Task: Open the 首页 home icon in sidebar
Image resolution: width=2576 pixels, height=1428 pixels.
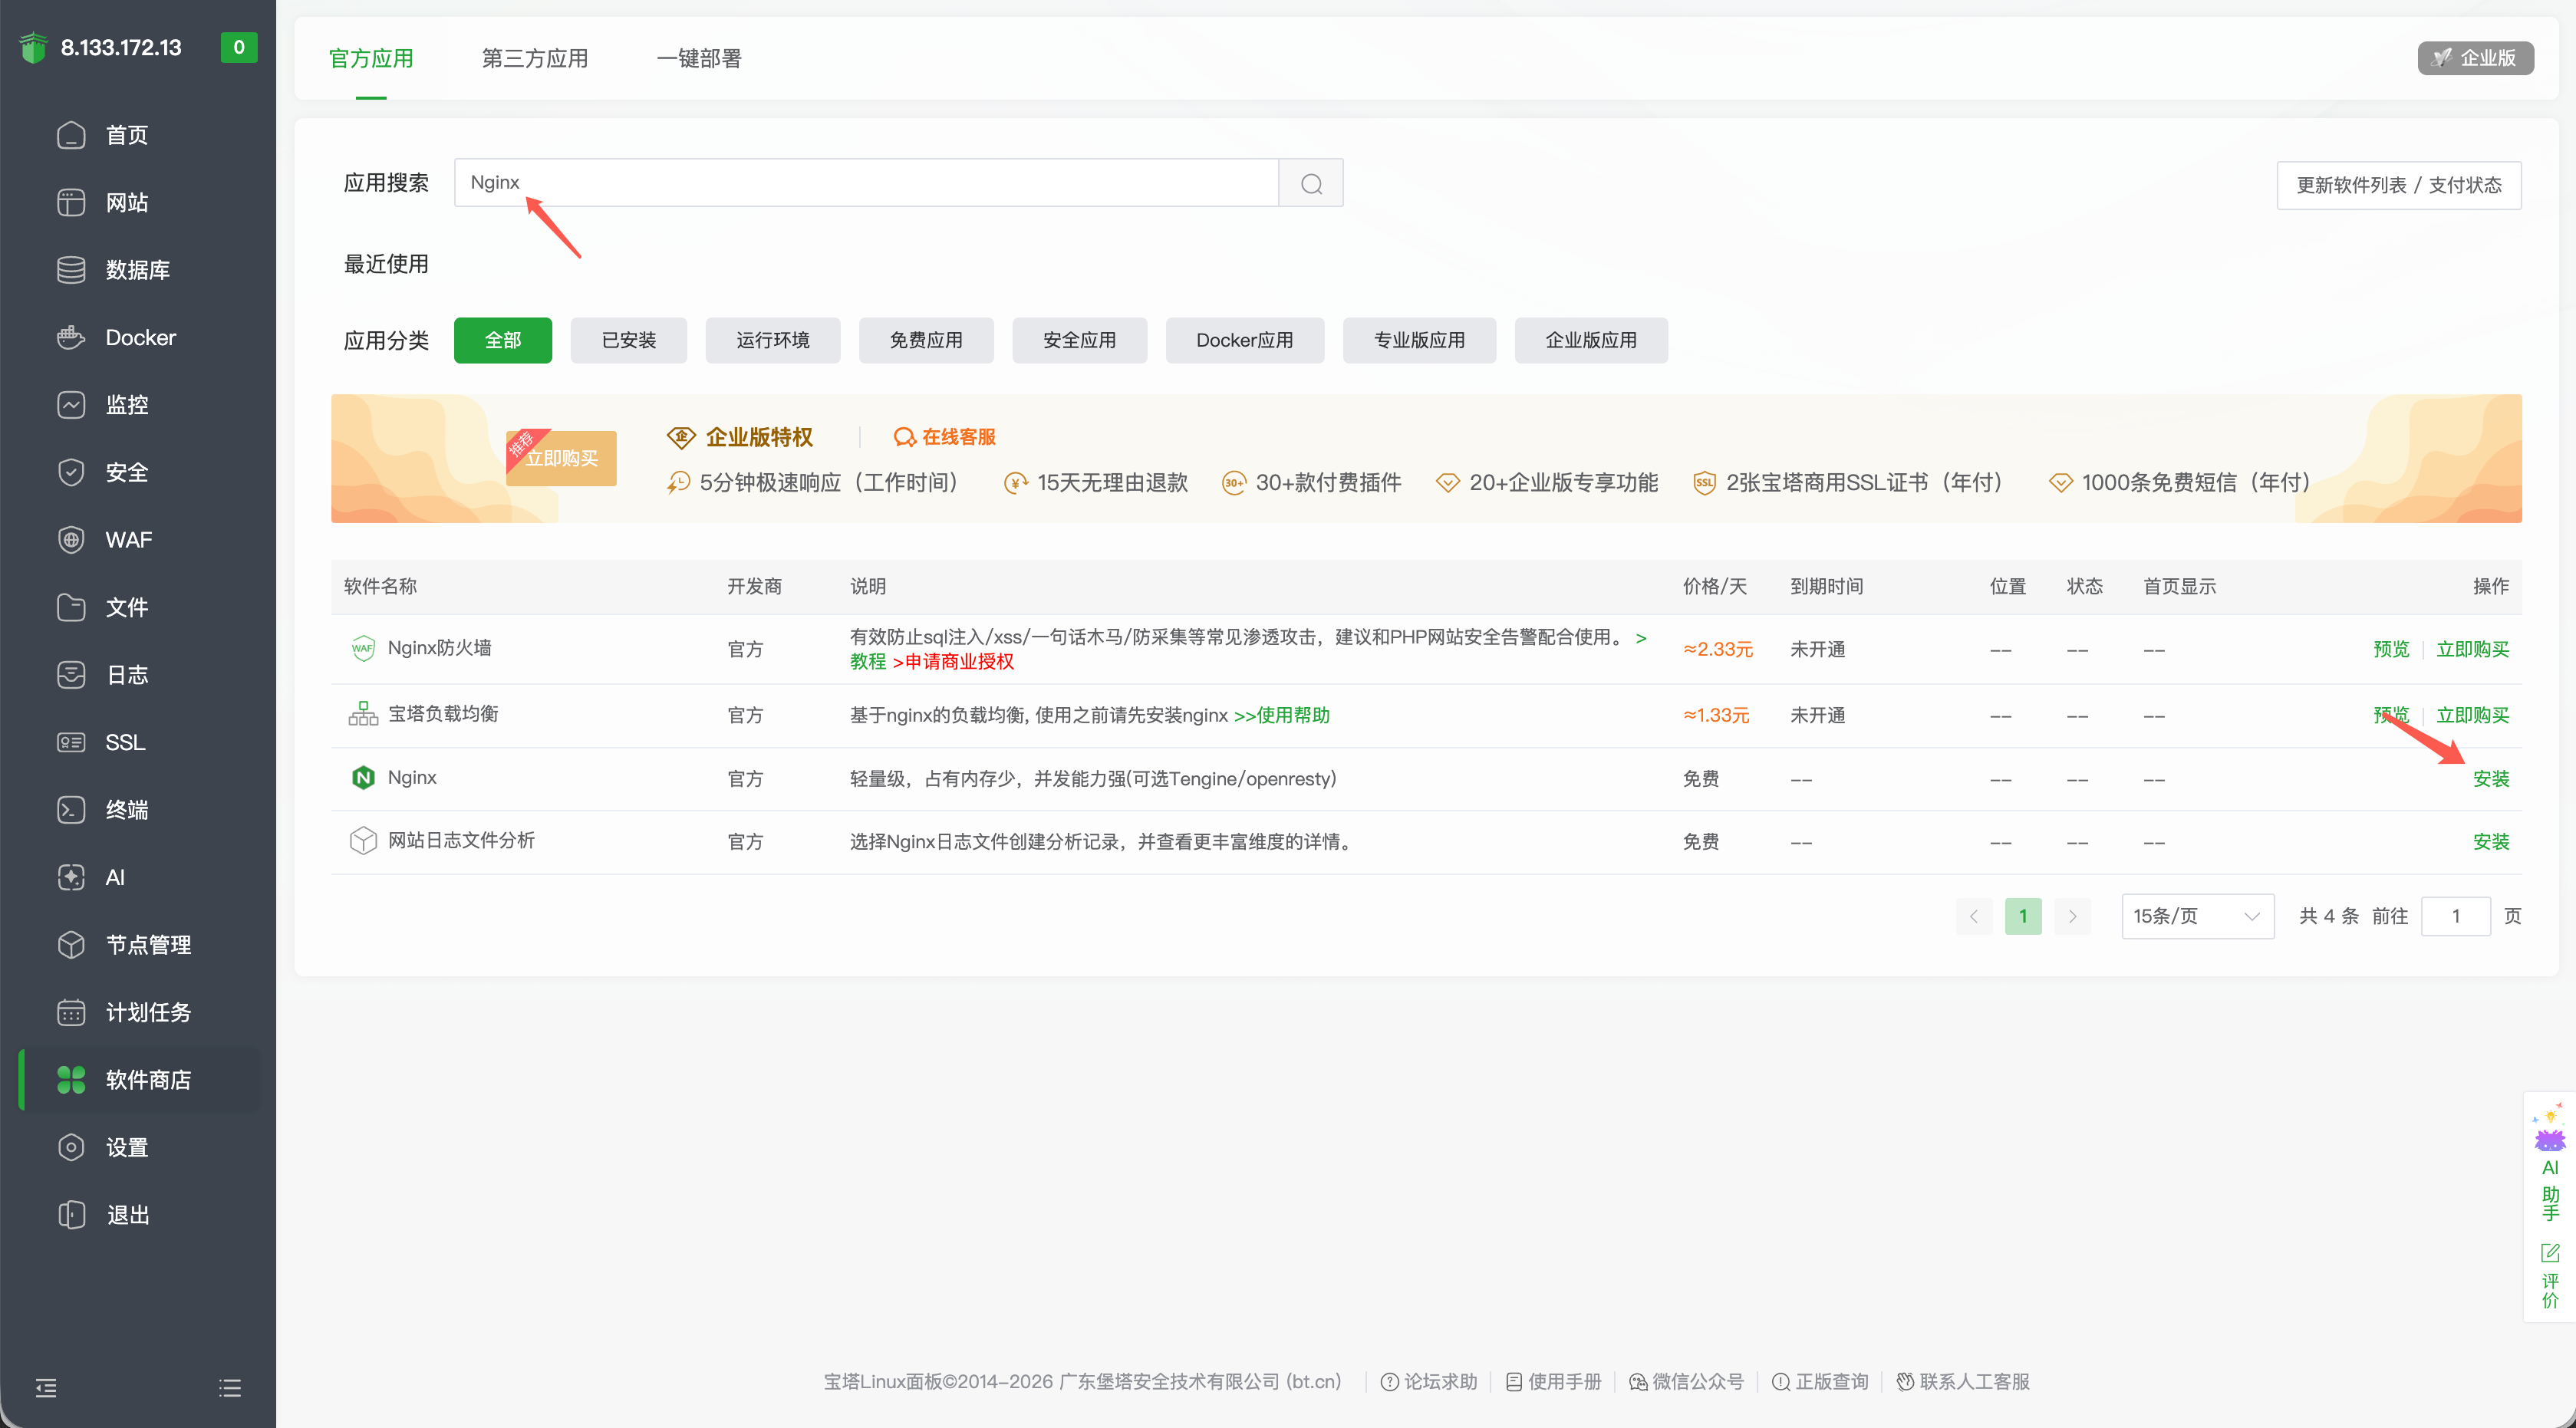Action: (71, 135)
